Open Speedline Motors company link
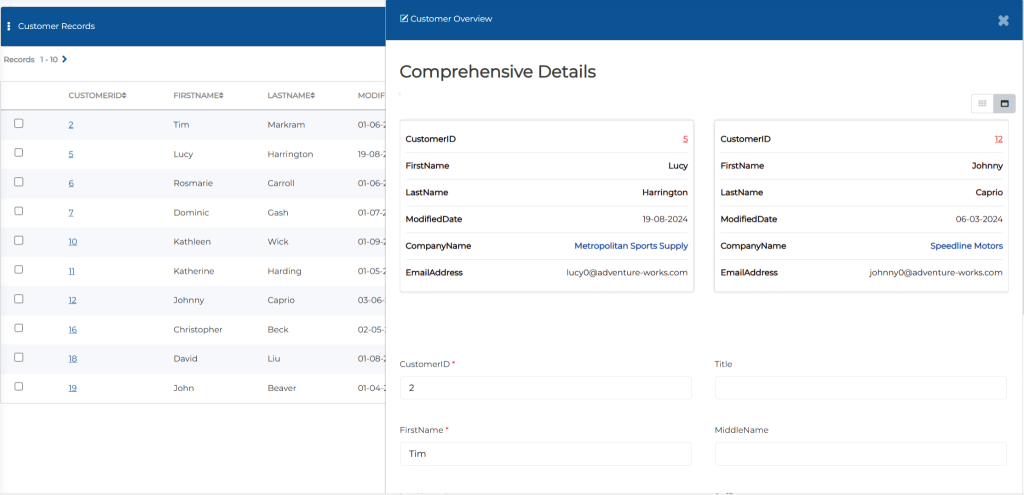Screen dimensions: 1024x495 pos(967,246)
